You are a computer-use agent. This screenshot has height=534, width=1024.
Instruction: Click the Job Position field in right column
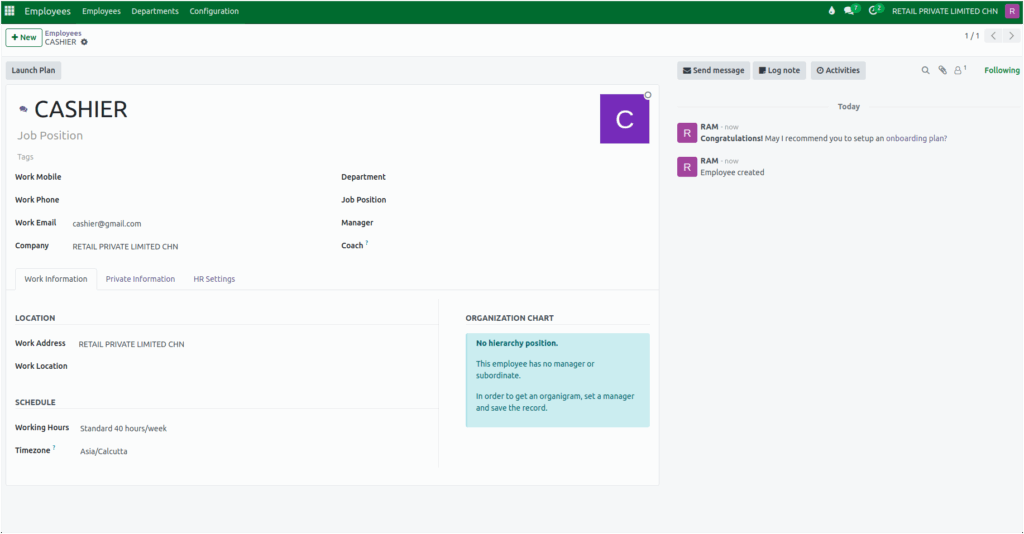[522, 200]
